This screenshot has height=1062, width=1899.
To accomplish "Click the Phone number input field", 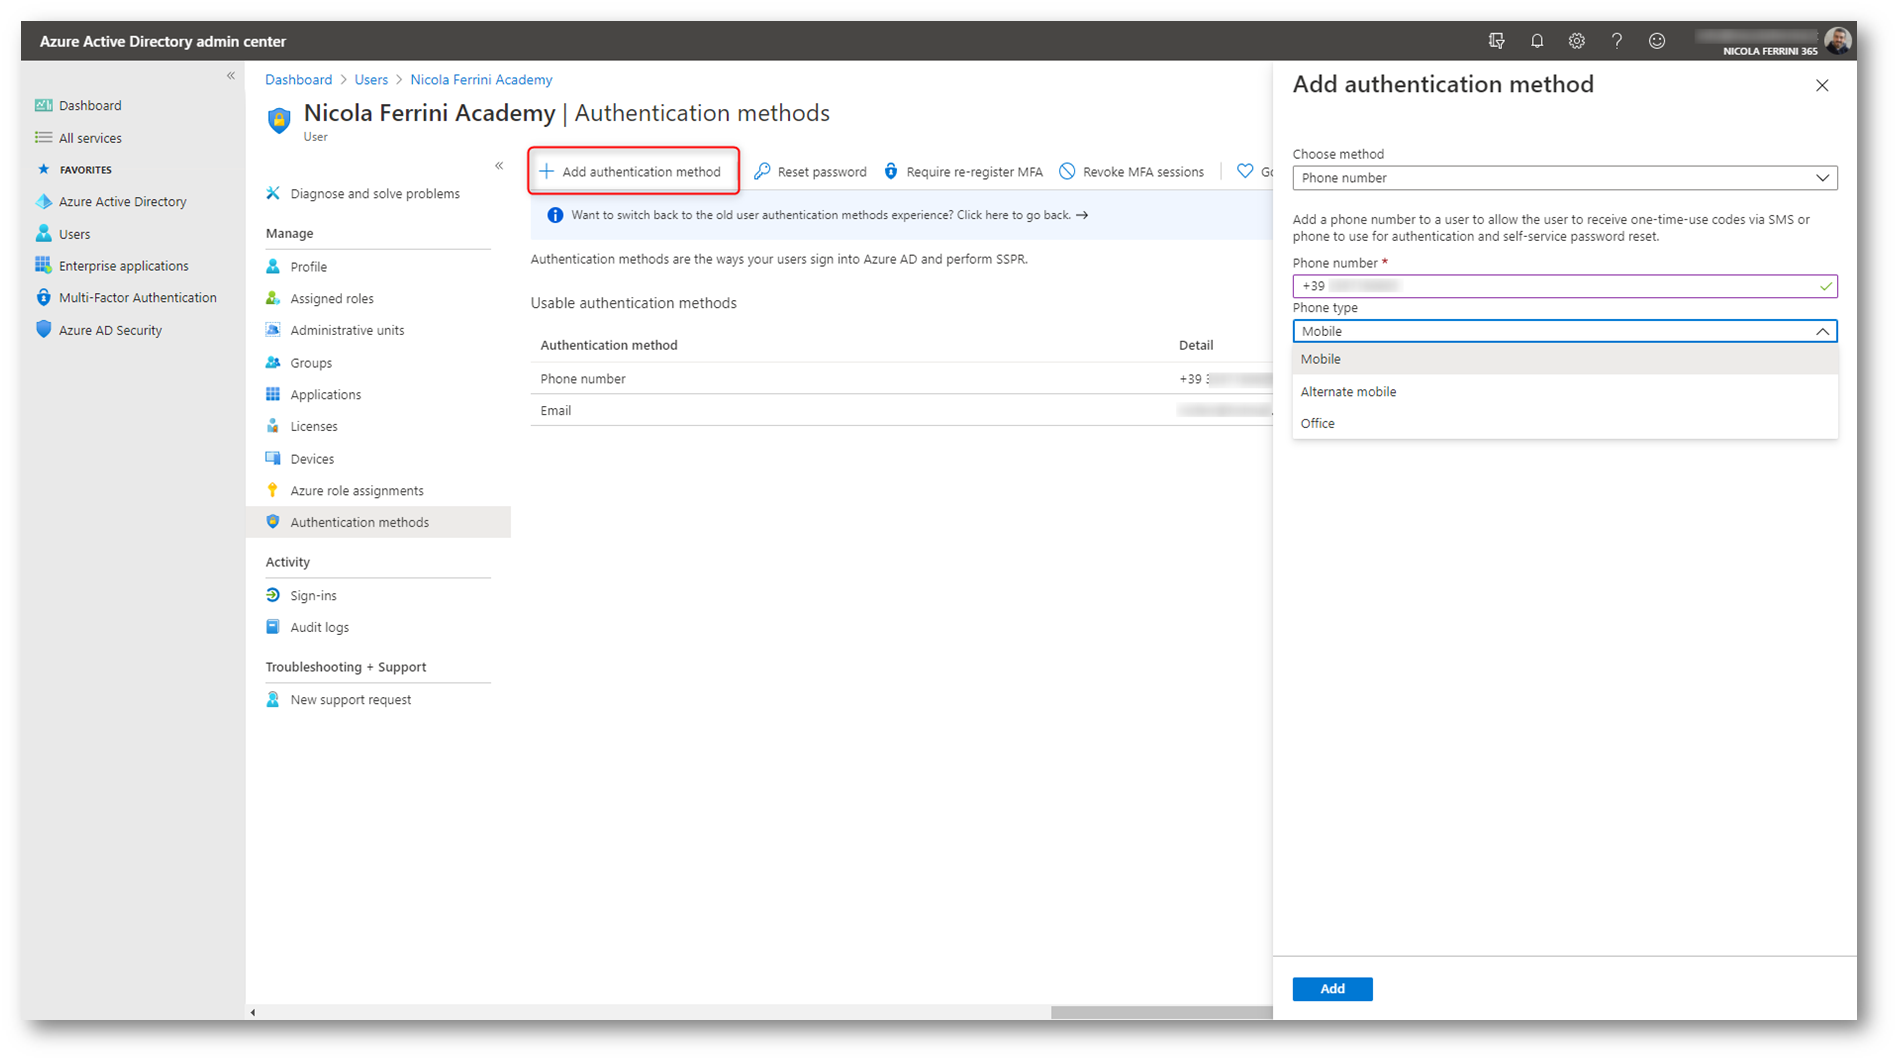I will (x=1565, y=286).
